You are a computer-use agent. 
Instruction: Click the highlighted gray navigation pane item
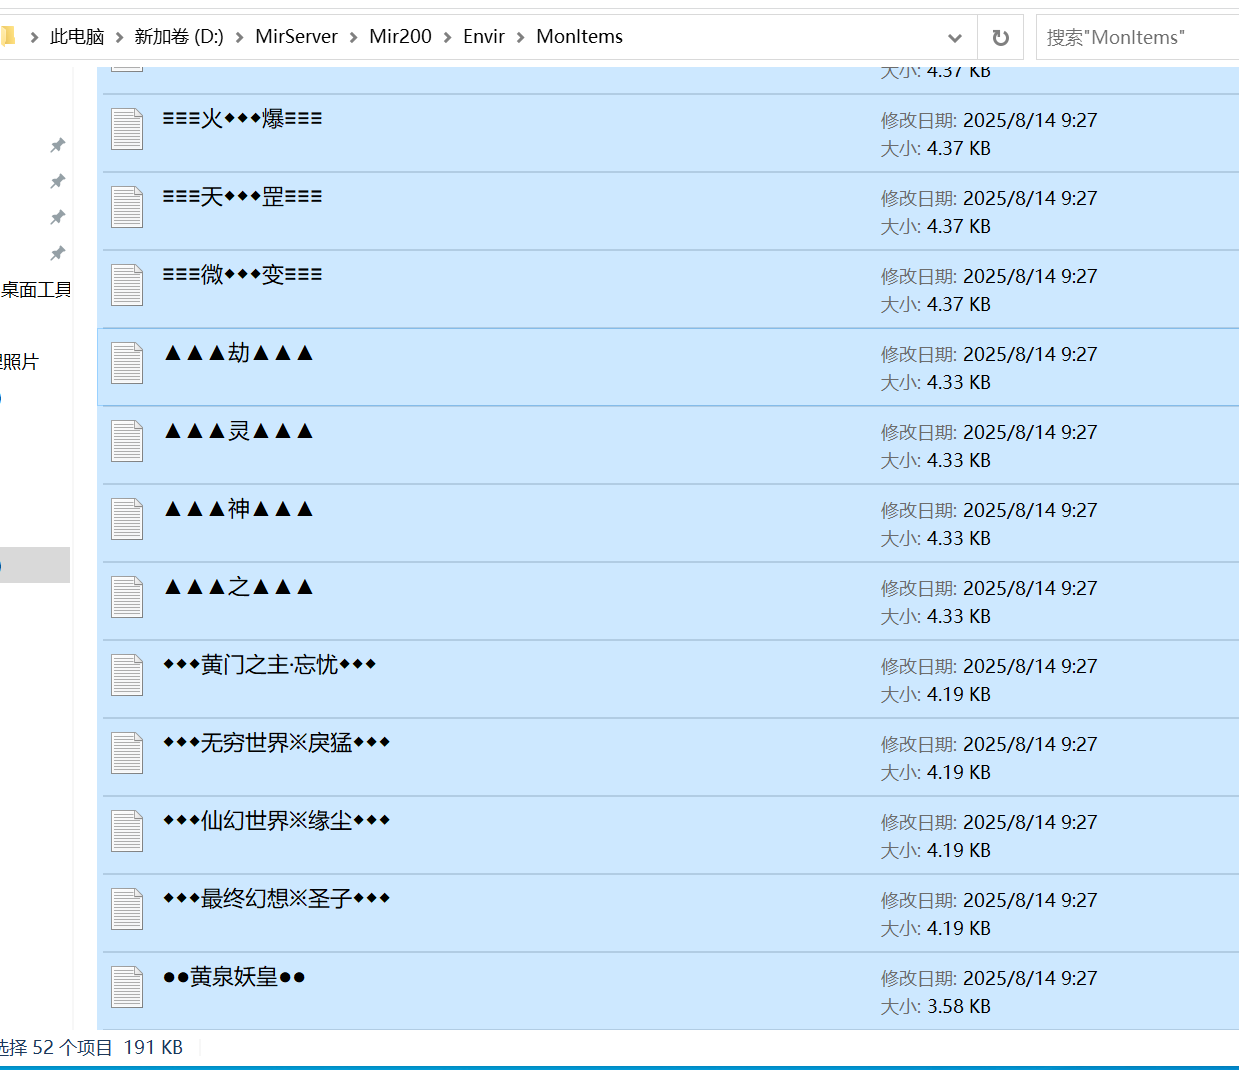pyautogui.click(x=35, y=565)
